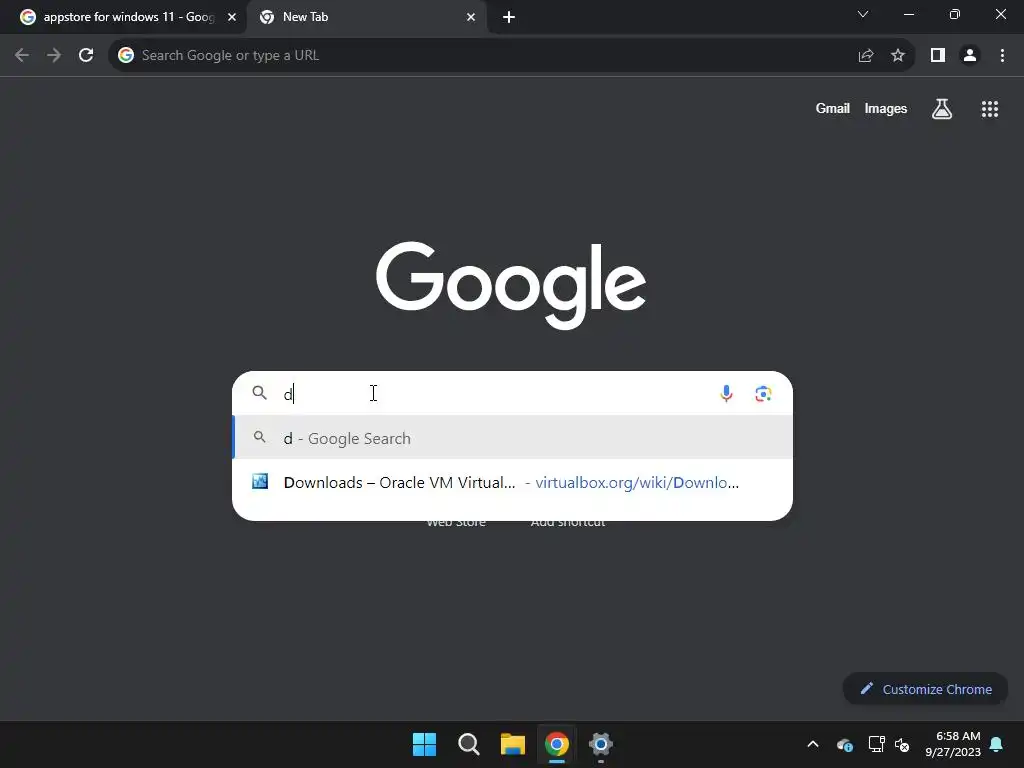This screenshot has width=1024, height=768.
Task: Open the Google apps grid
Action: 990,109
